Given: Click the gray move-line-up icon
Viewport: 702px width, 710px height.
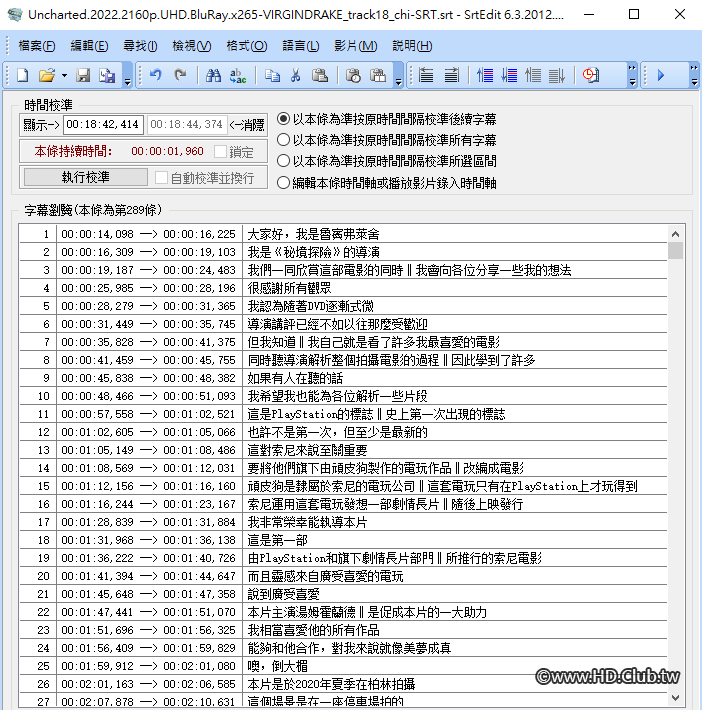Looking at the screenshot, I should [533, 75].
